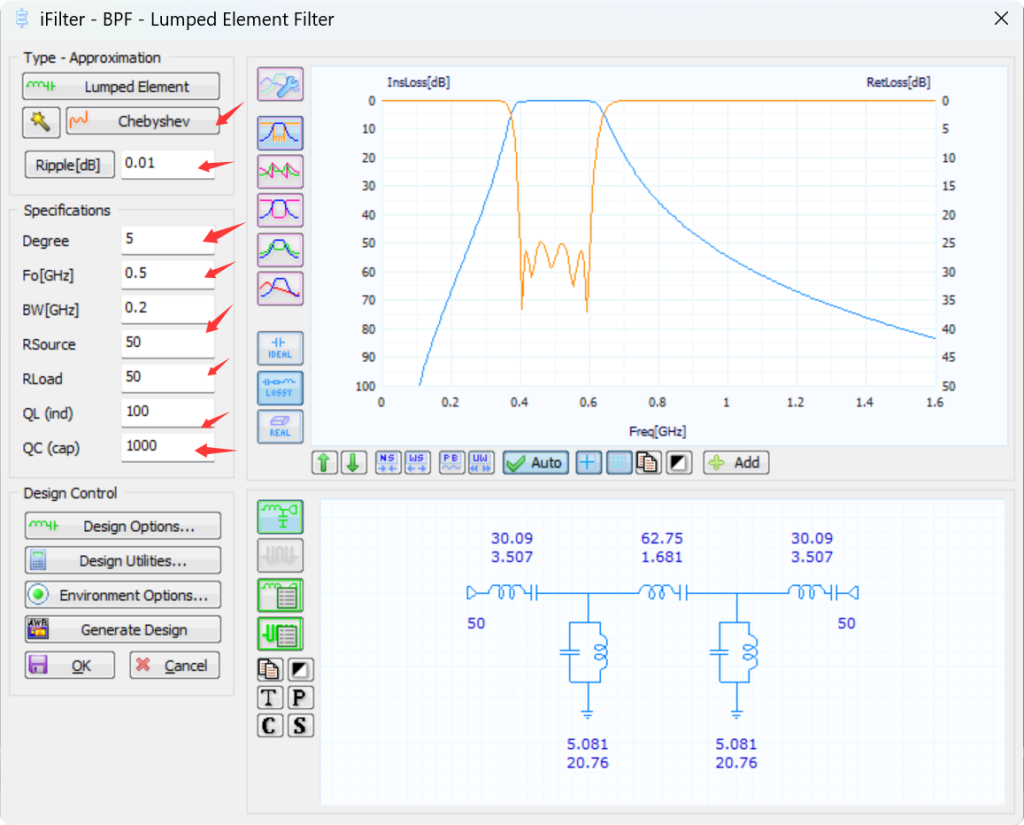The image size is (1024, 825).
Task: Click the NS narrow span button
Action: click(x=387, y=462)
